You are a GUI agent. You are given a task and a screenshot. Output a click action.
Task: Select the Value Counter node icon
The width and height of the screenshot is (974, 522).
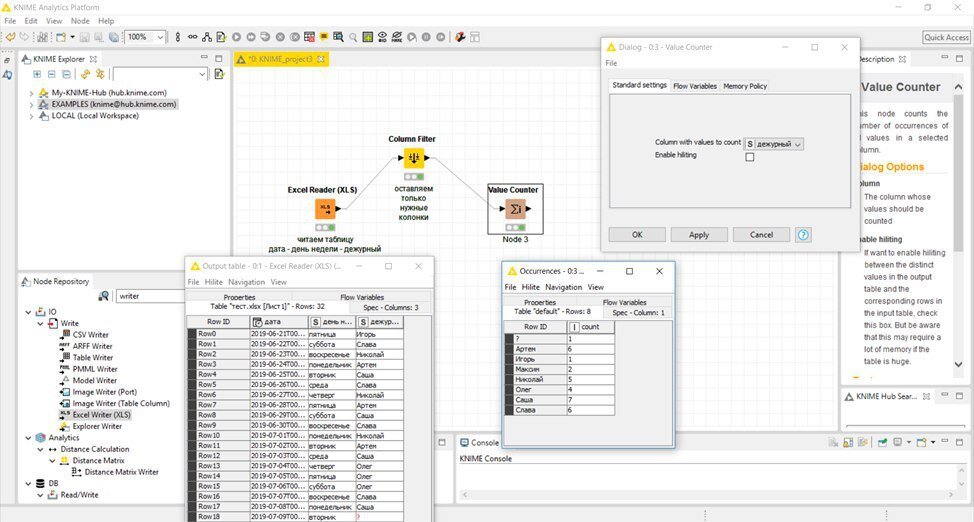coord(515,209)
